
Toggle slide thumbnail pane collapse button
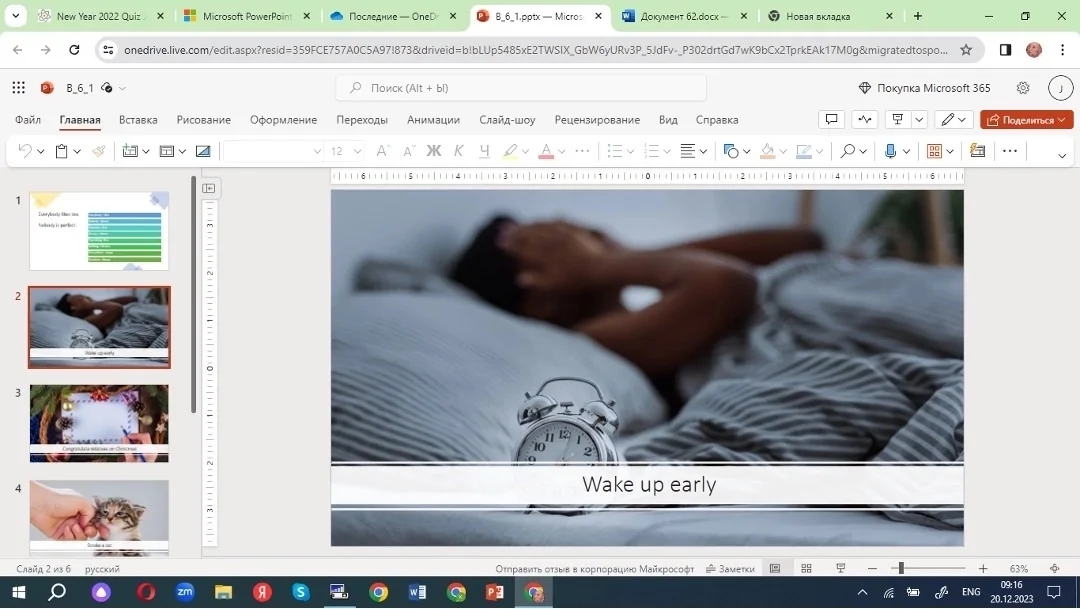[x=209, y=188]
